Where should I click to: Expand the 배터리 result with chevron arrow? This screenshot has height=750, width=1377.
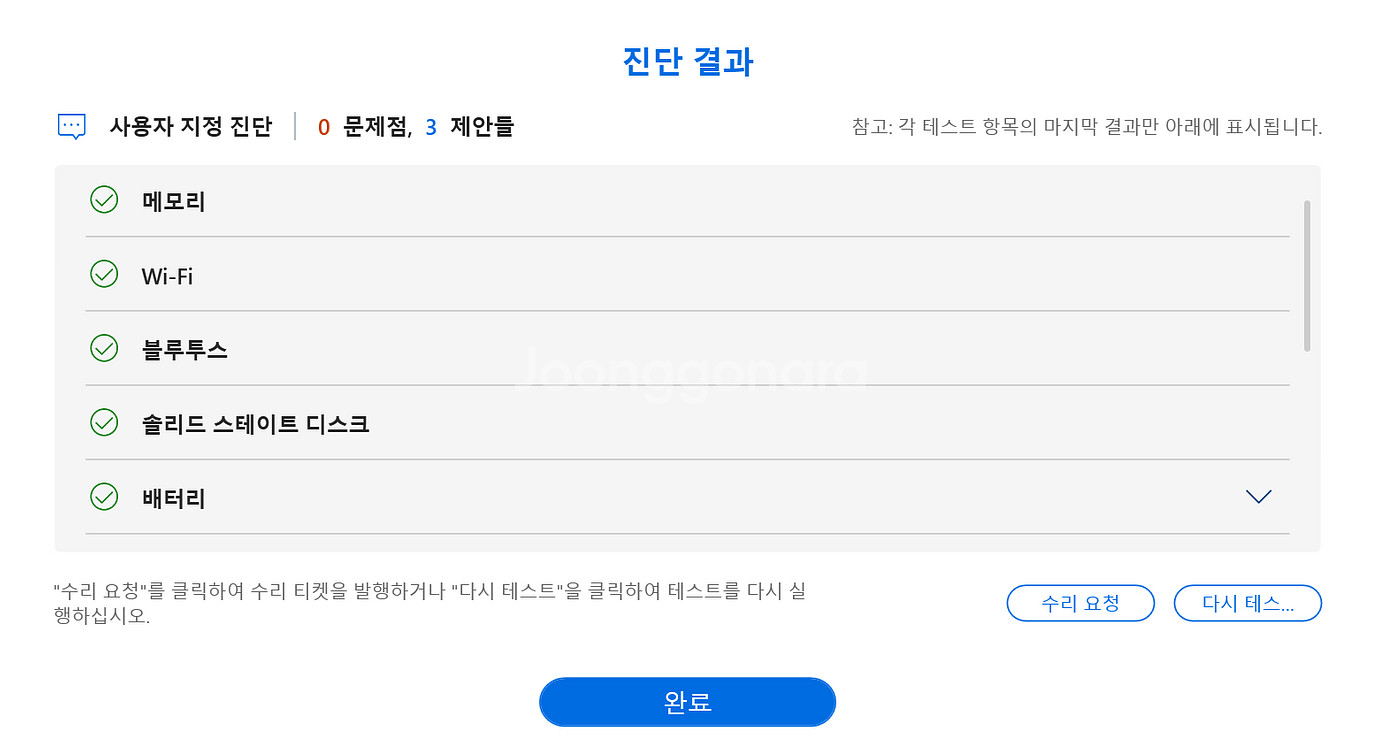[x=1258, y=496]
